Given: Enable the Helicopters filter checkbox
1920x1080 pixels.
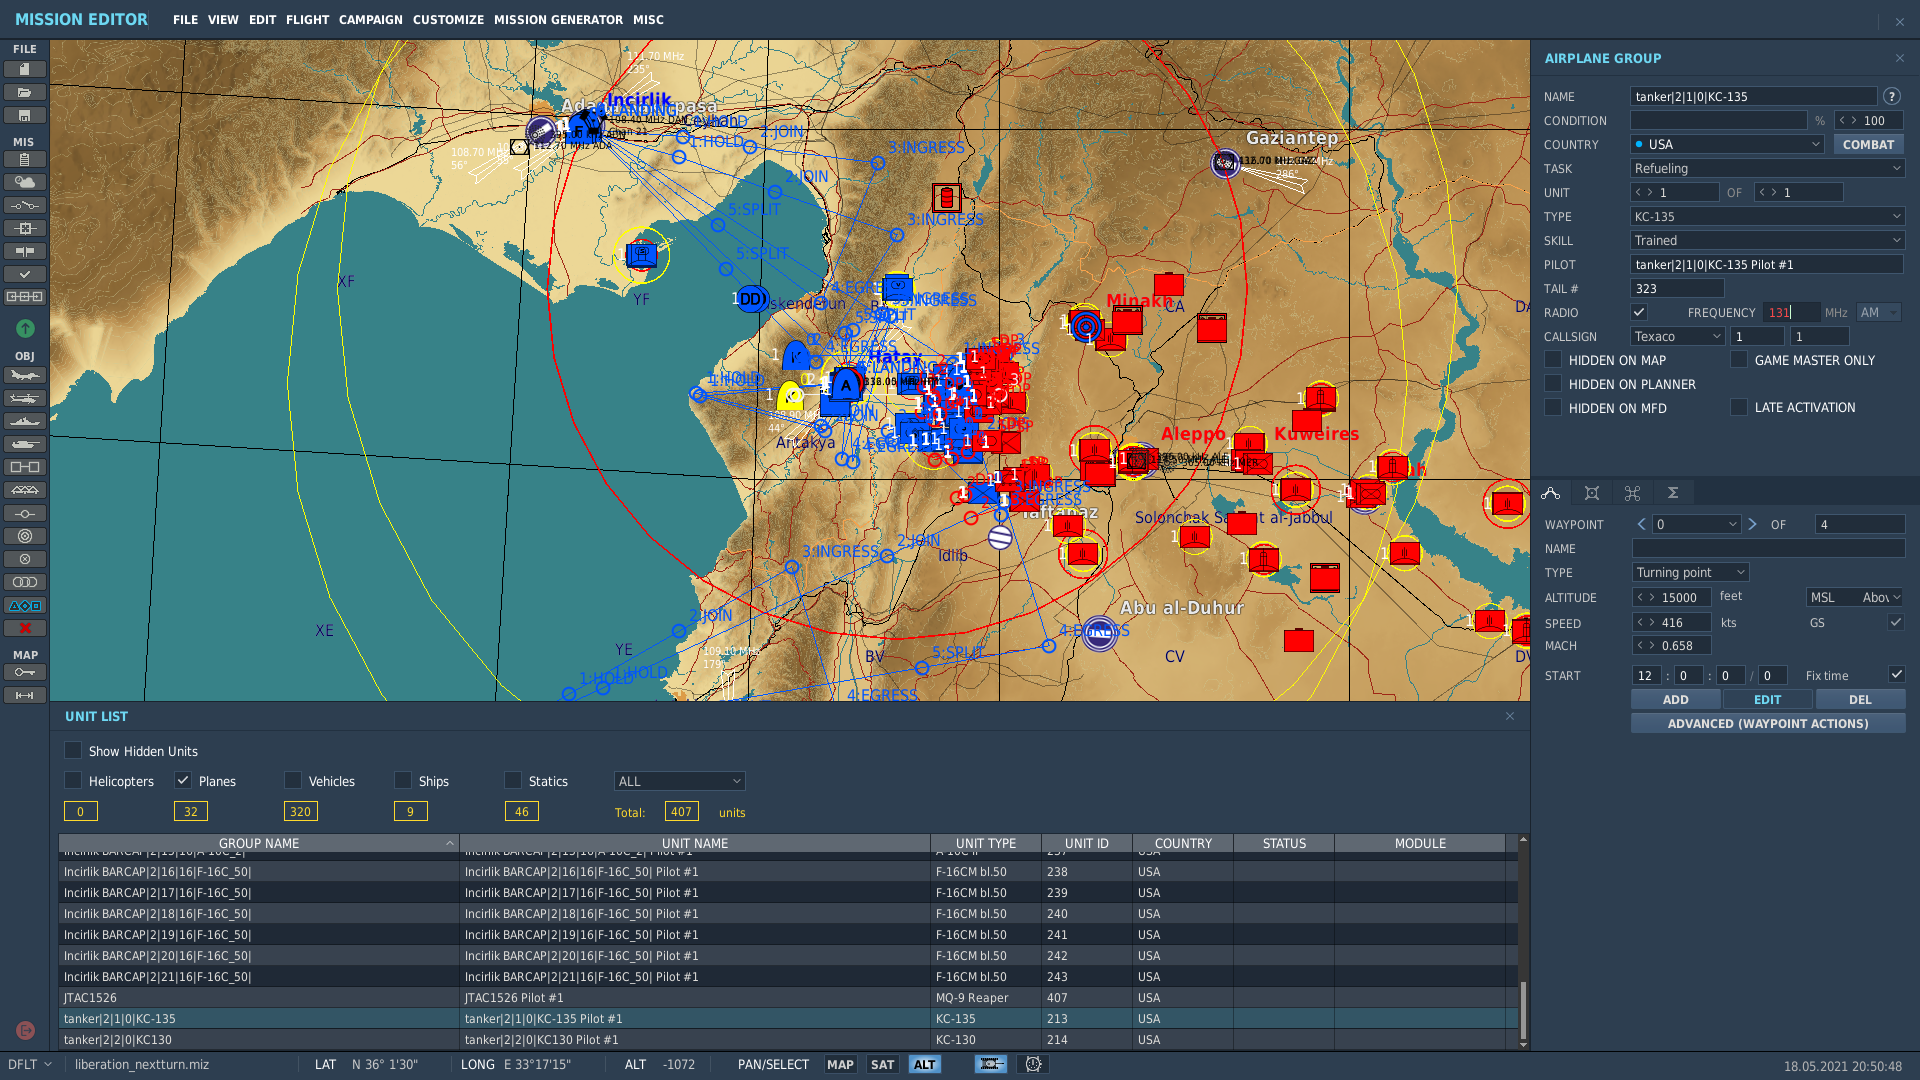Looking at the screenshot, I should pyautogui.click(x=73, y=780).
